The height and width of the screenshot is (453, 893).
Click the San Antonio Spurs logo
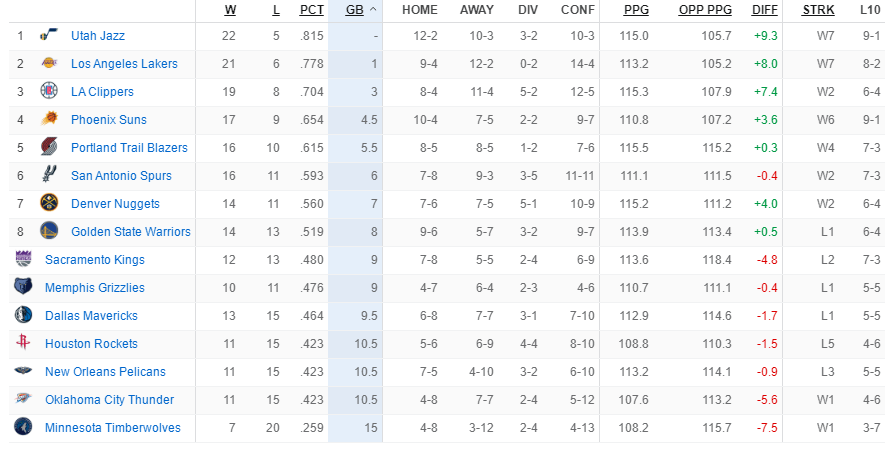point(48,176)
